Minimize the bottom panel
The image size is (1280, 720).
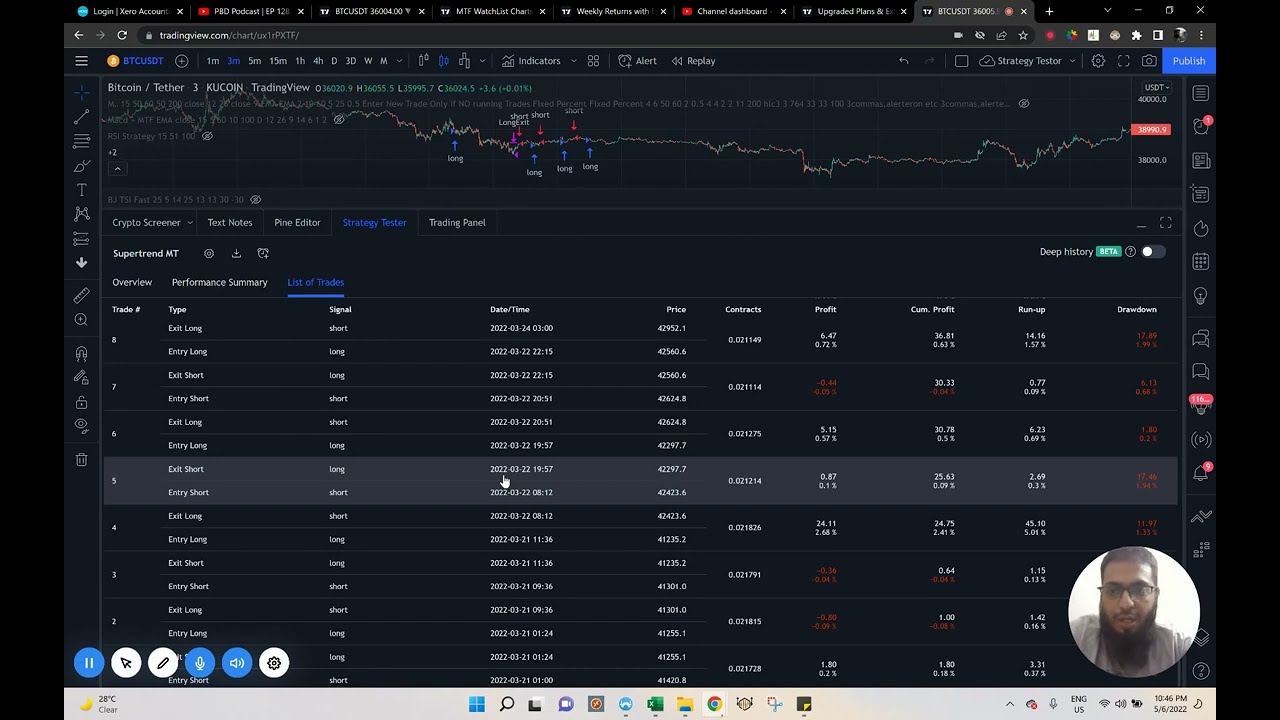[1141, 224]
